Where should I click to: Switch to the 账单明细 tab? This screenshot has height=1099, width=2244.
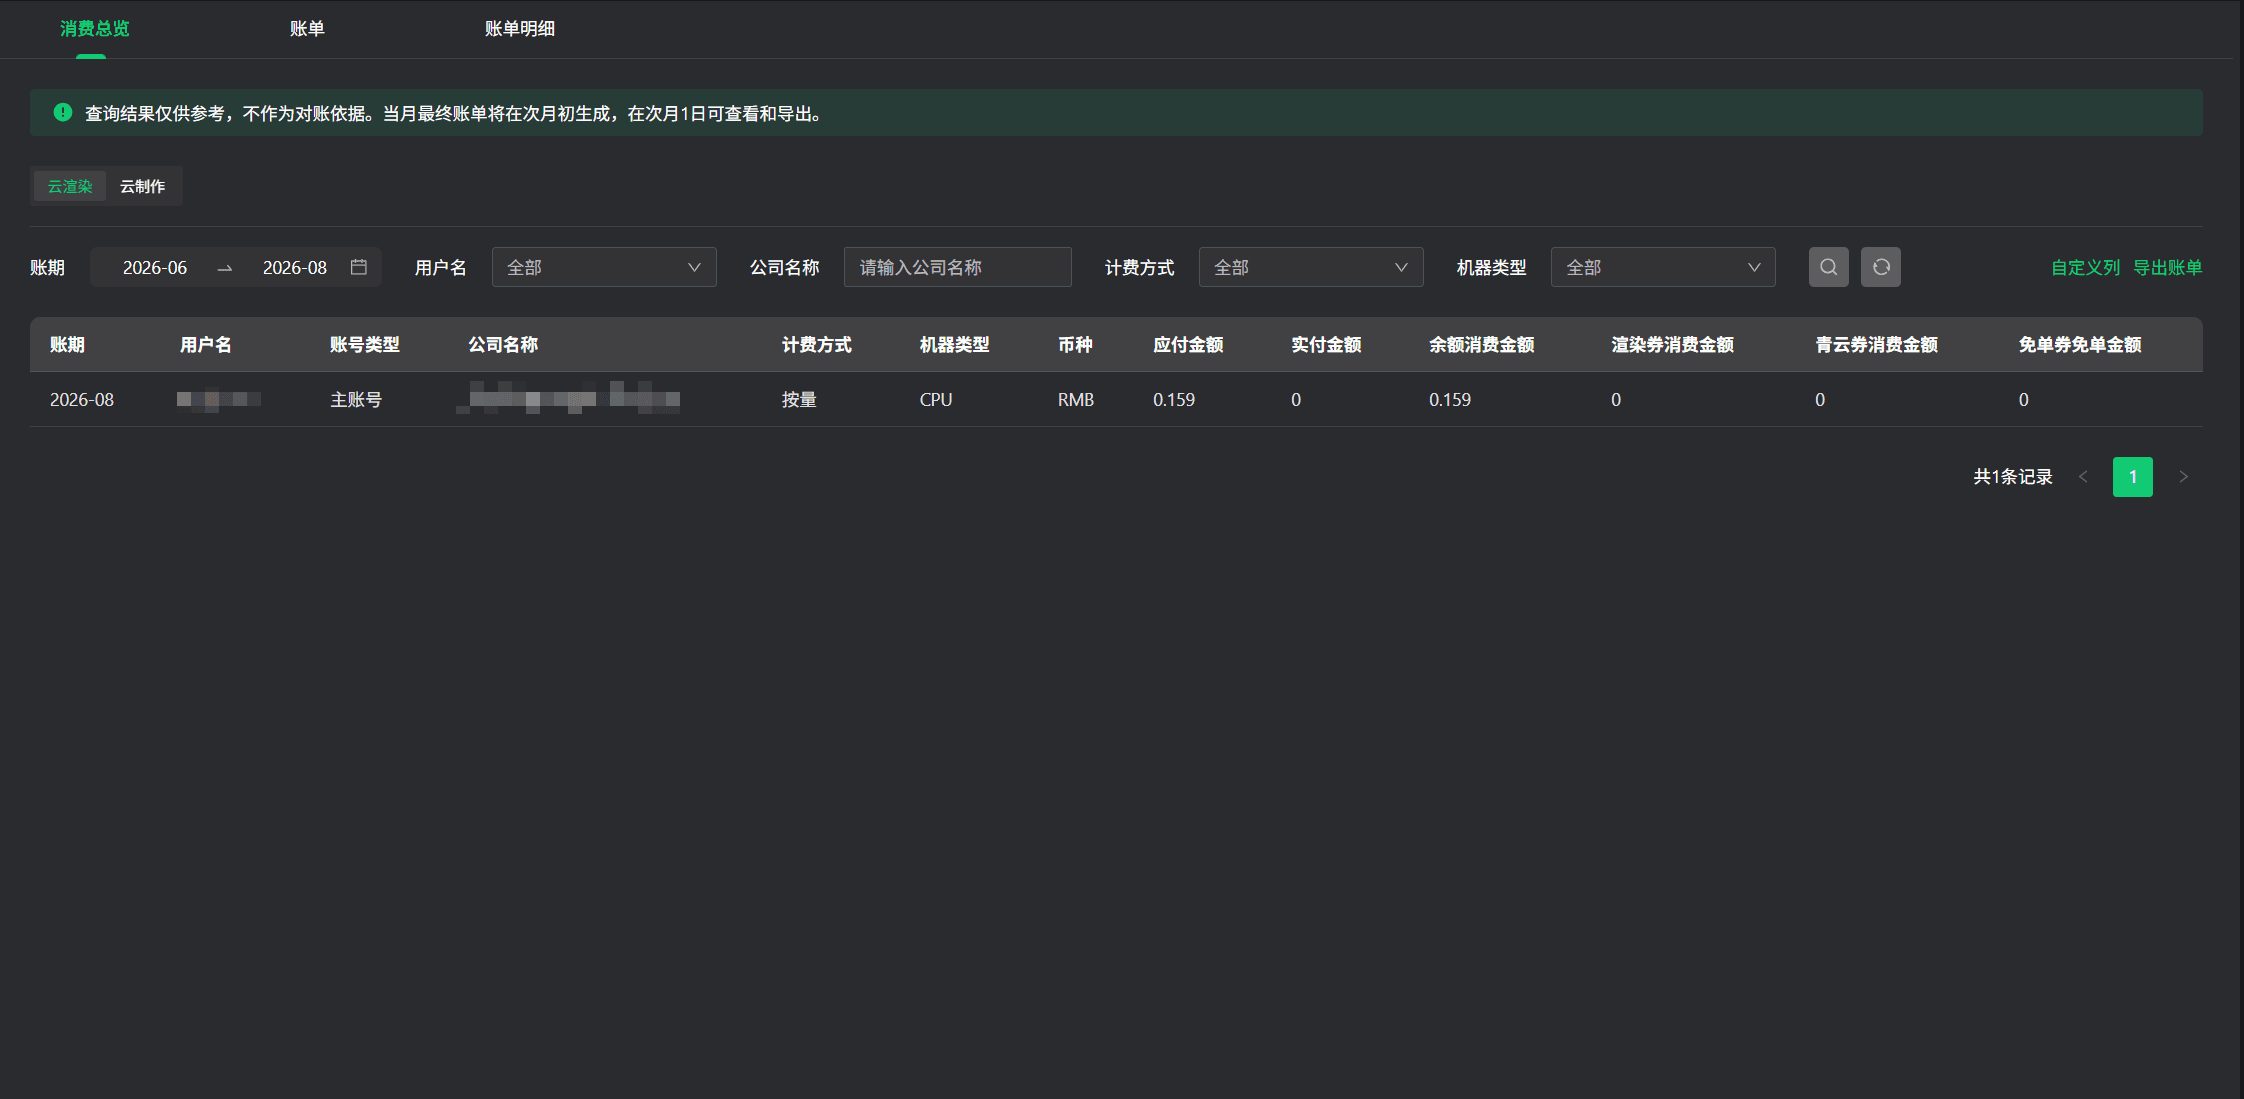click(520, 29)
